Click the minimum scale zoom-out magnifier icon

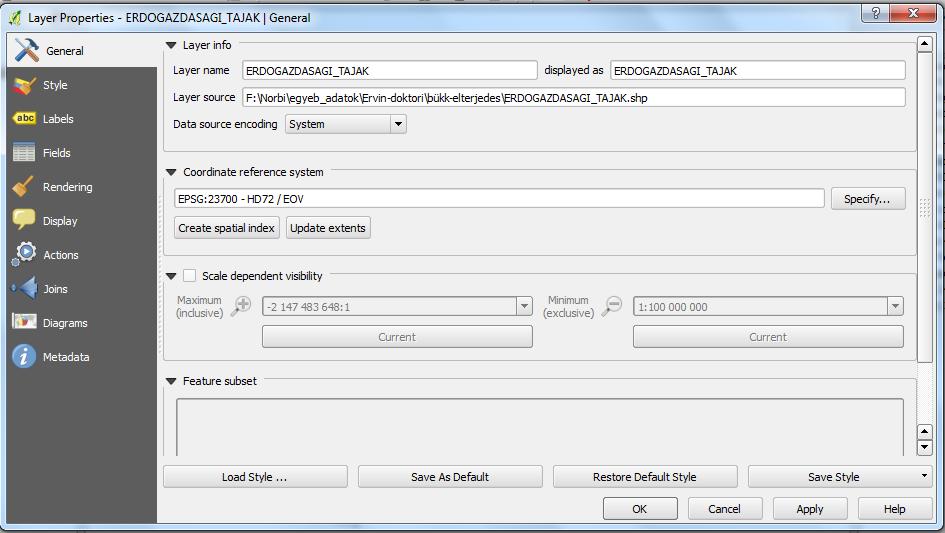pos(612,305)
